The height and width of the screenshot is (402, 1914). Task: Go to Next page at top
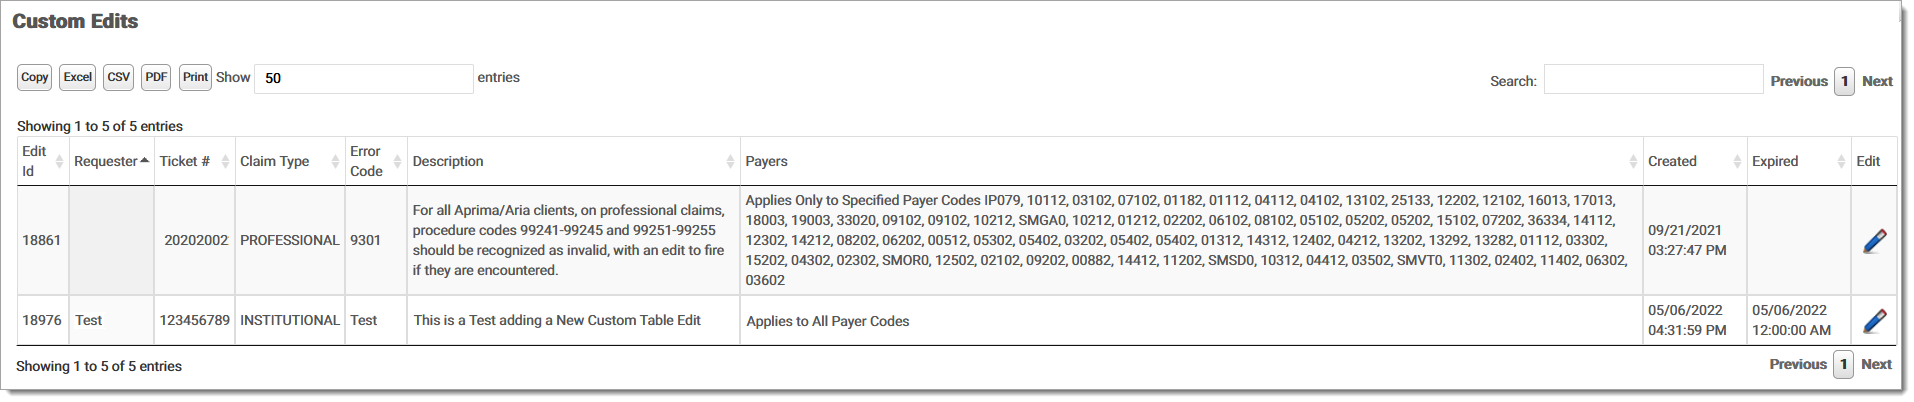(1877, 81)
